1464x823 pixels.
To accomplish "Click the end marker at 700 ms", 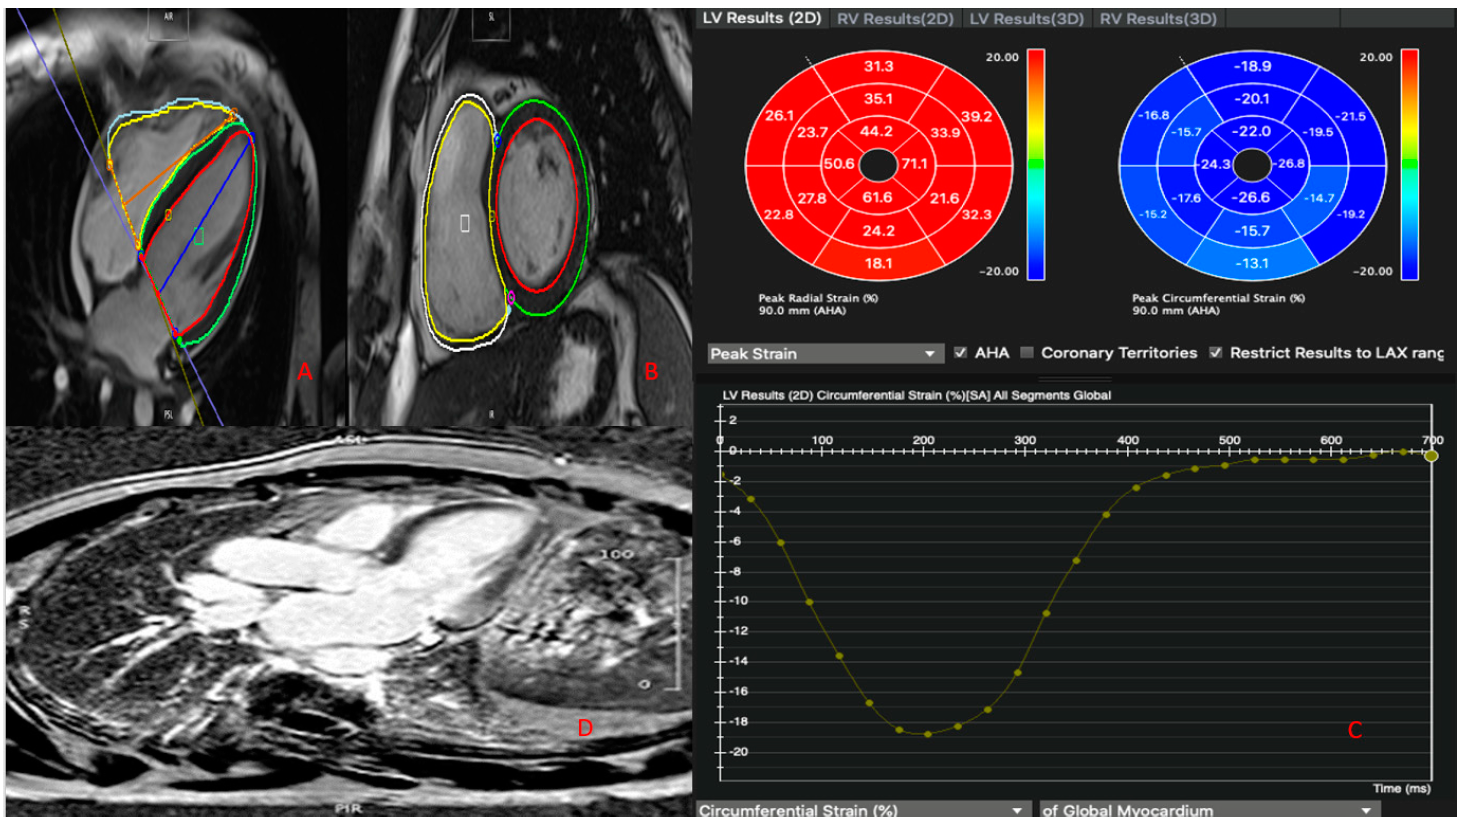I will (x=1431, y=456).
